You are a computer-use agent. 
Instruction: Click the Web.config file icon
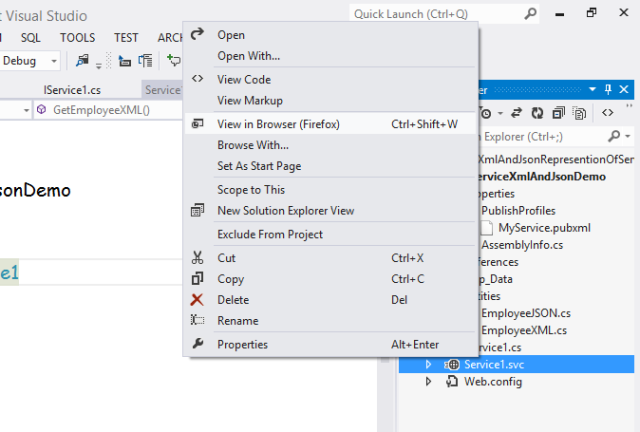452,381
